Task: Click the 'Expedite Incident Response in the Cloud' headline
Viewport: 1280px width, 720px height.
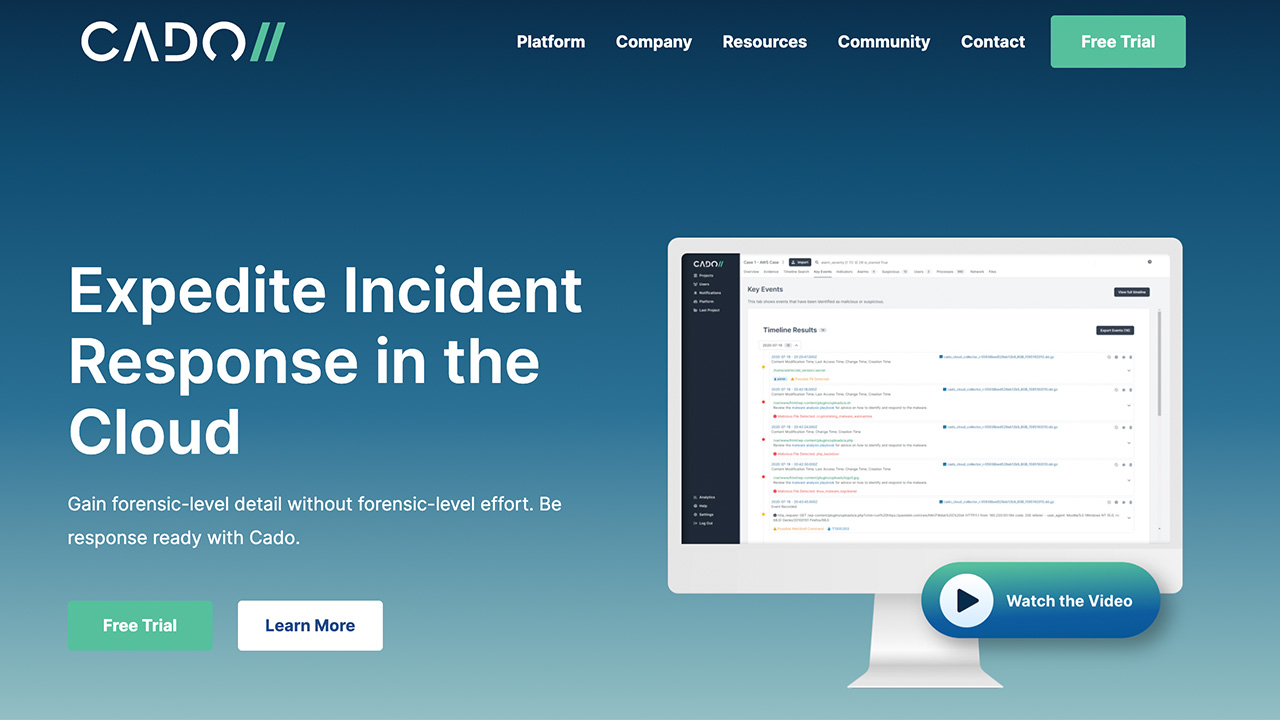Action: tap(325, 361)
